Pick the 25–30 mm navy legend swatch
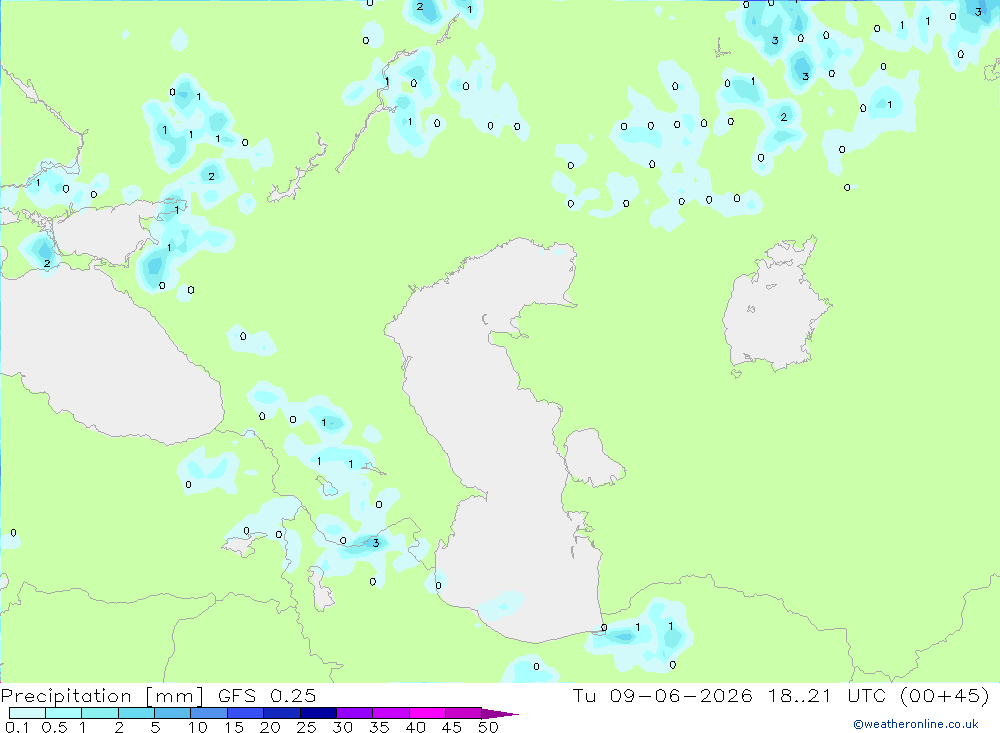The height and width of the screenshot is (733, 1000). 318,713
